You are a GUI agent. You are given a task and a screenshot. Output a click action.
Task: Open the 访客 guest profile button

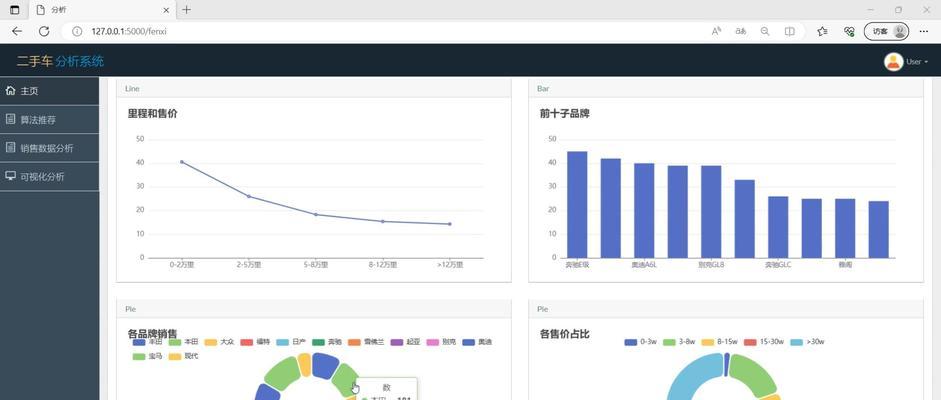tap(886, 31)
